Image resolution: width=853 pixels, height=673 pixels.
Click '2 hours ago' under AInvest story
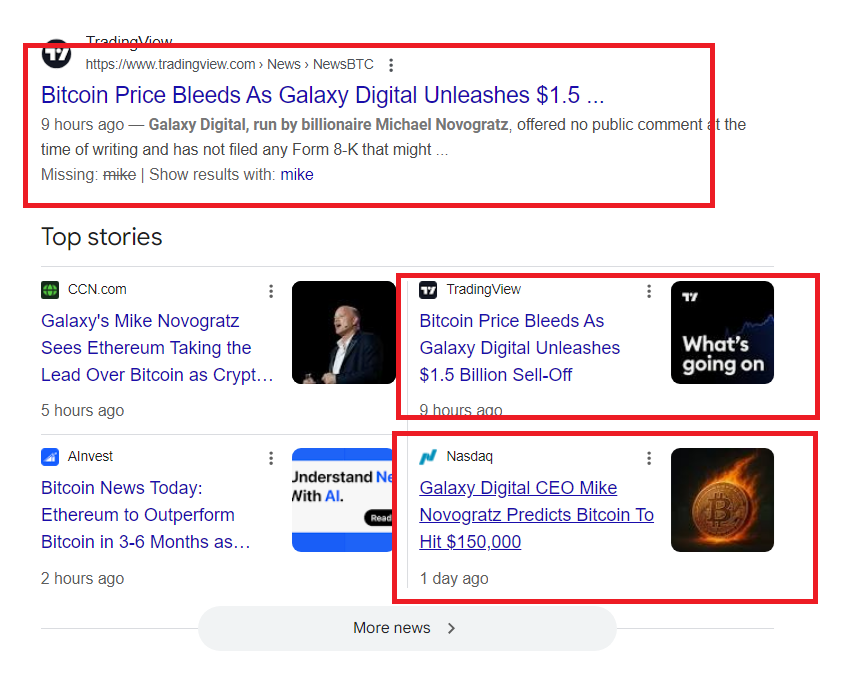click(83, 578)
